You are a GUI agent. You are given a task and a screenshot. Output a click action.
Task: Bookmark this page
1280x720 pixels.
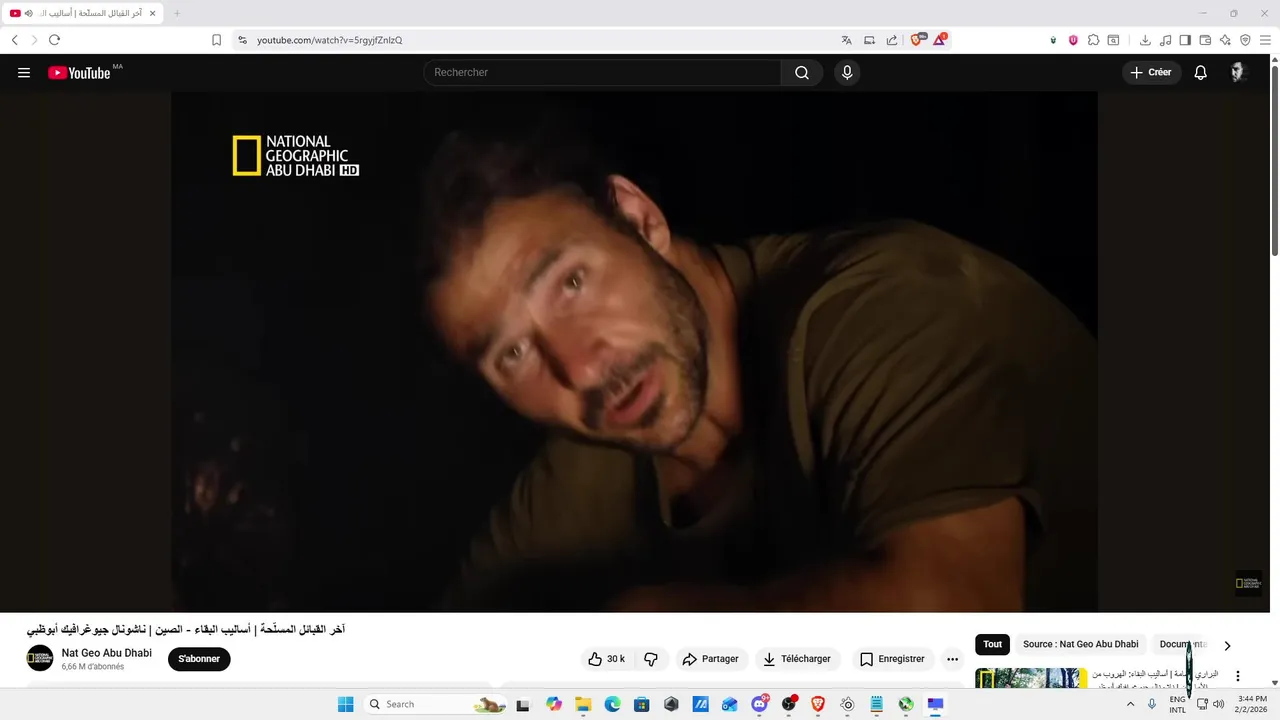216,40
